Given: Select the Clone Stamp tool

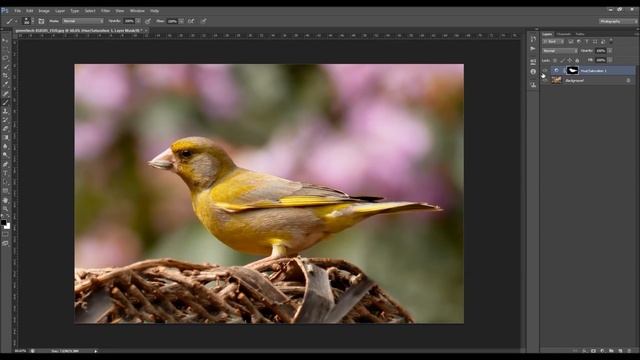Looking at the screenshot, I should click(5, 111).
